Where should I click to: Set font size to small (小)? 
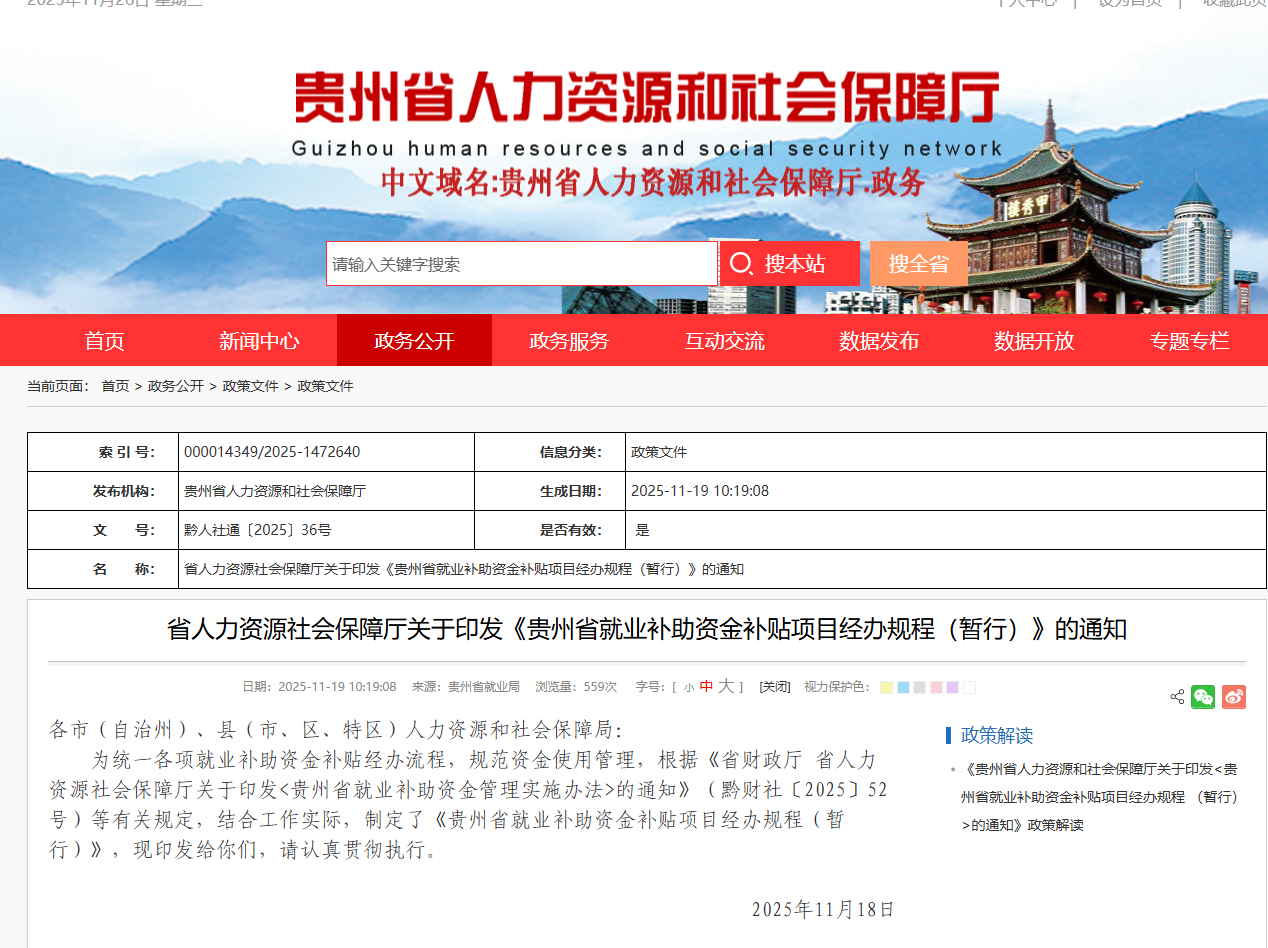pos(689,687)
